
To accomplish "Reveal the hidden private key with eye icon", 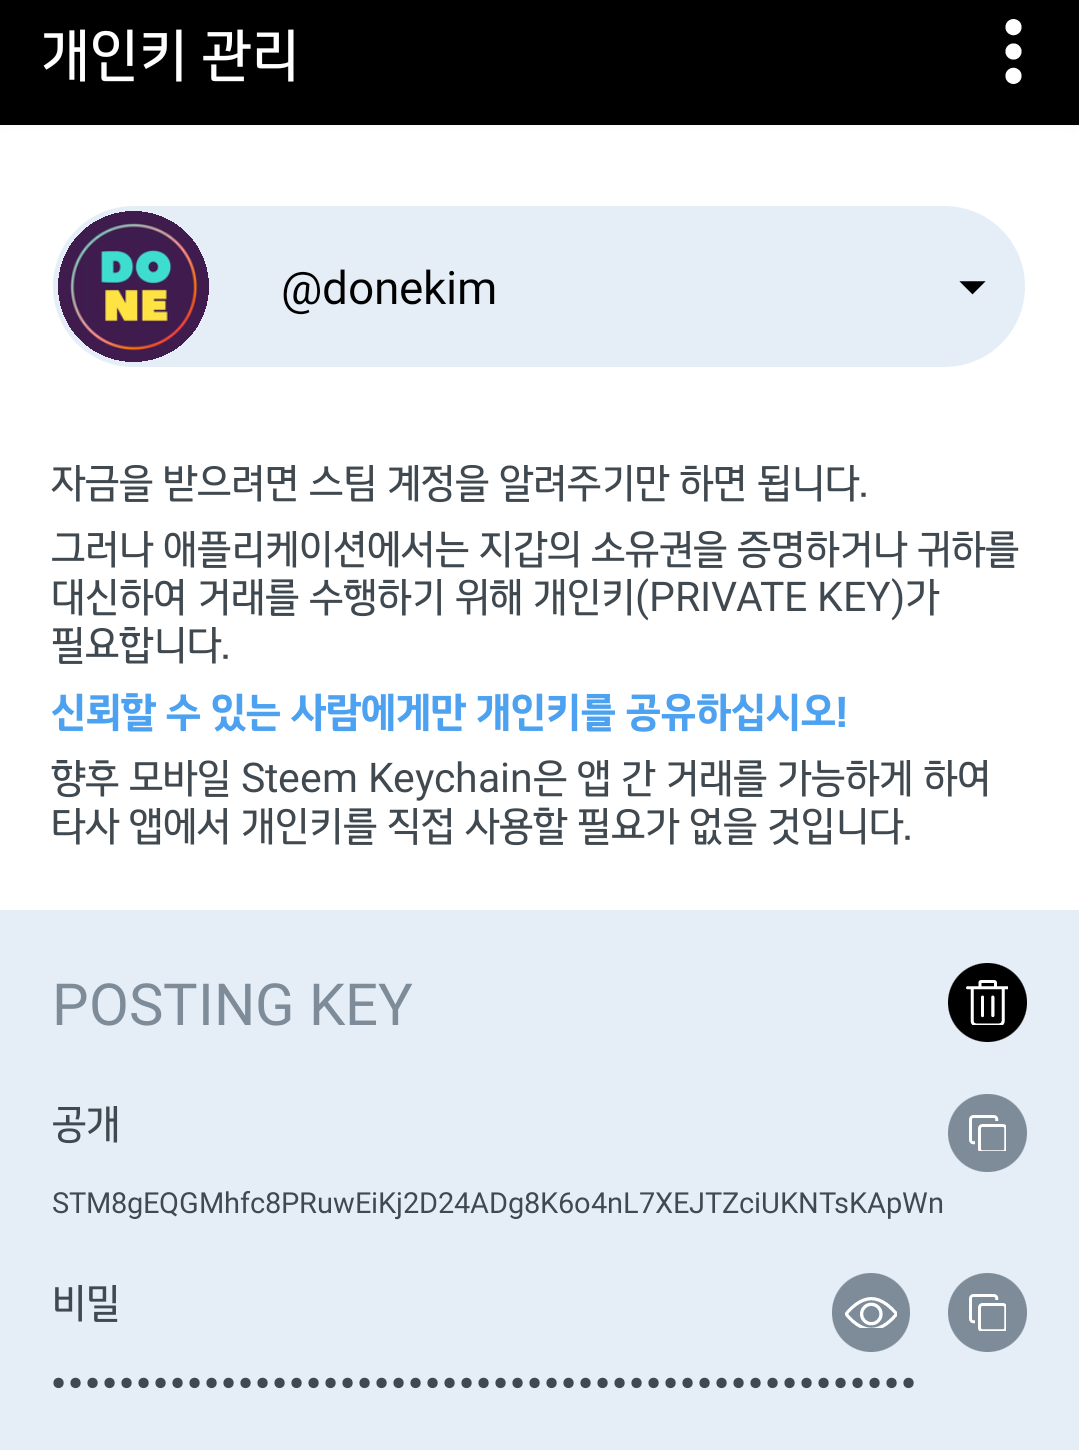I will pyautogui.click(x=871, y=1312).
